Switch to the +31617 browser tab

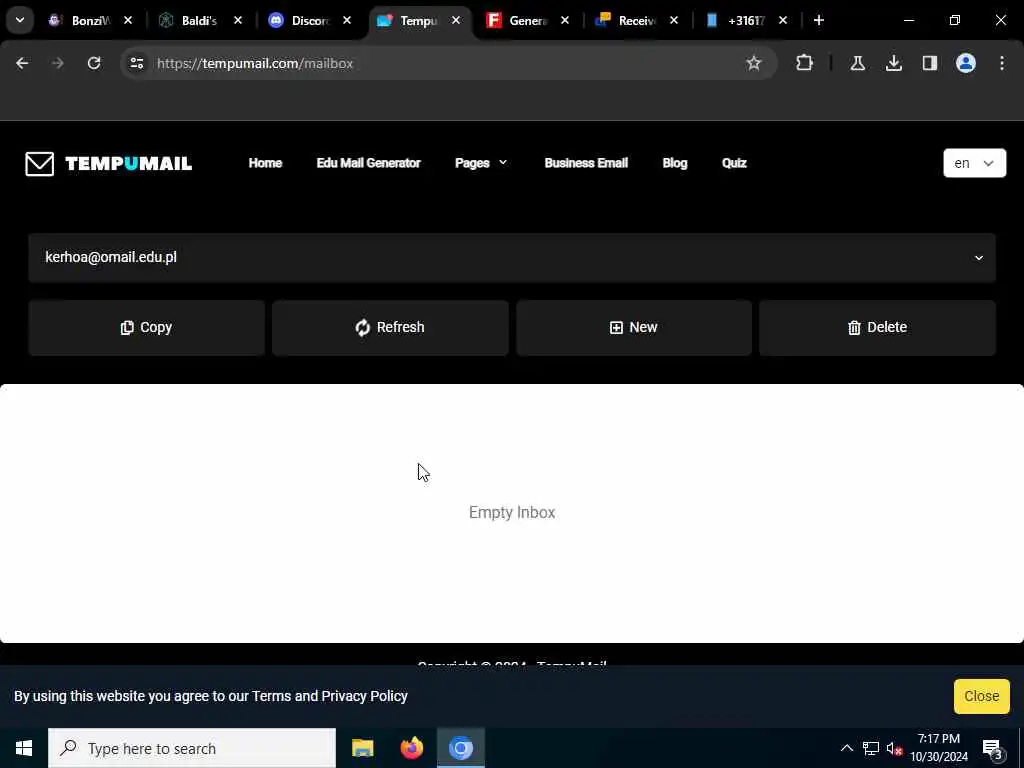point(737,21)
